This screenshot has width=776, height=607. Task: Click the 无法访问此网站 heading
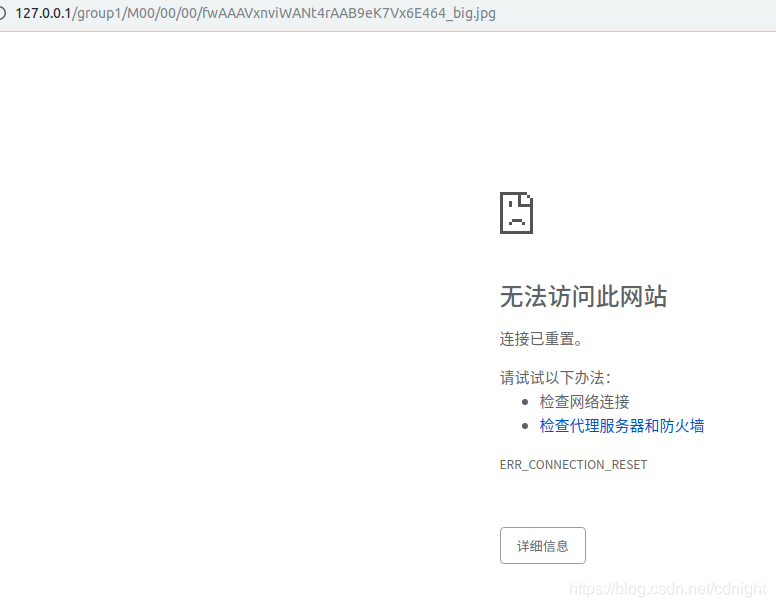pyautogui.click(x=583, y=297)
